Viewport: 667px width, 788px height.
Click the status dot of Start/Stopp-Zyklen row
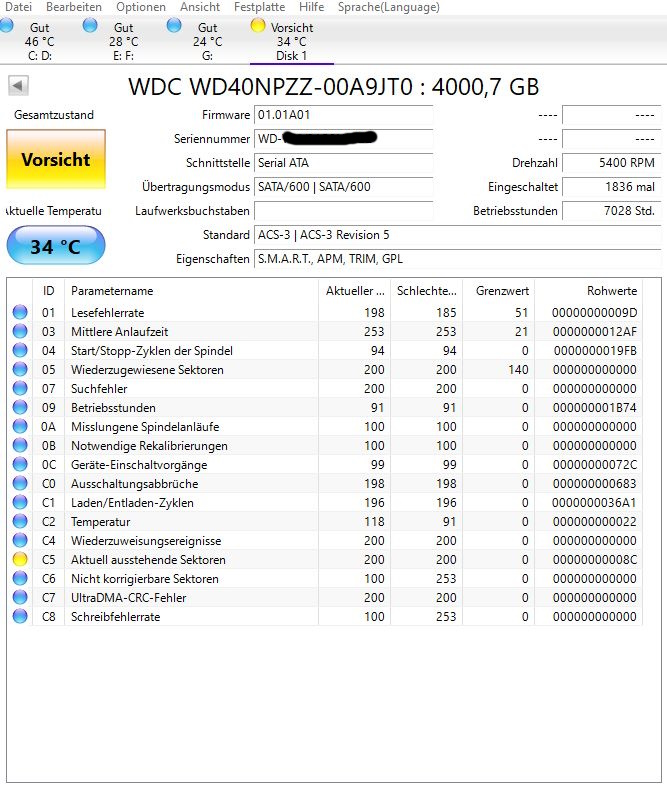pos(20,350)
